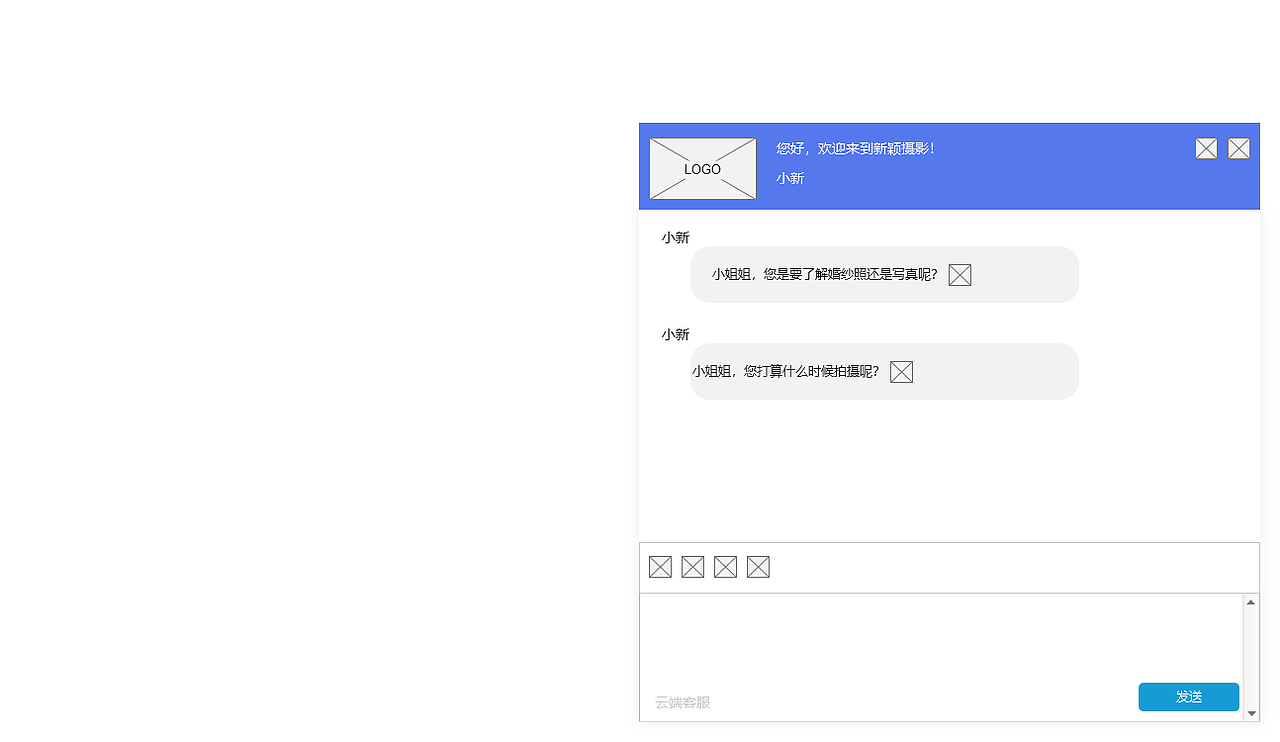
Task: Select the second icon in the chat toolbar
Action: [x=693, y=566]
